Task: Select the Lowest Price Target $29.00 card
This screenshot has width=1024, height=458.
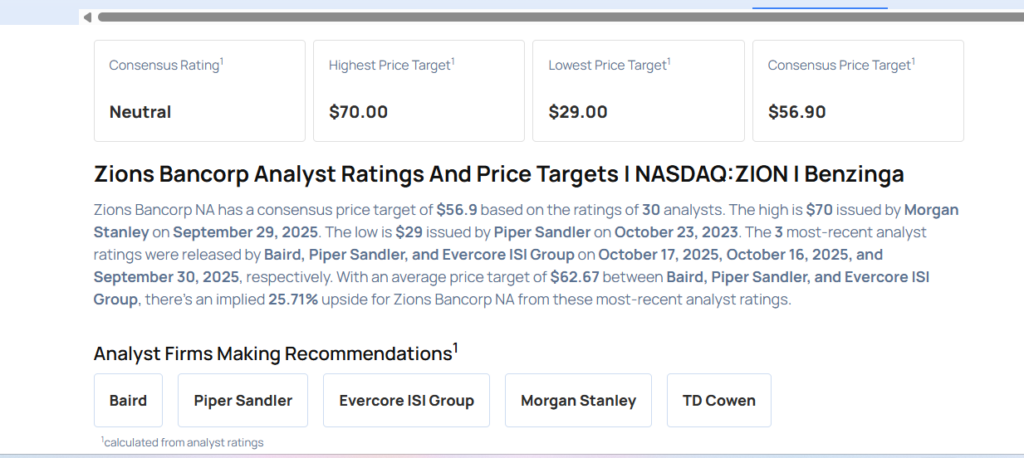Action: tap(638, 91)
